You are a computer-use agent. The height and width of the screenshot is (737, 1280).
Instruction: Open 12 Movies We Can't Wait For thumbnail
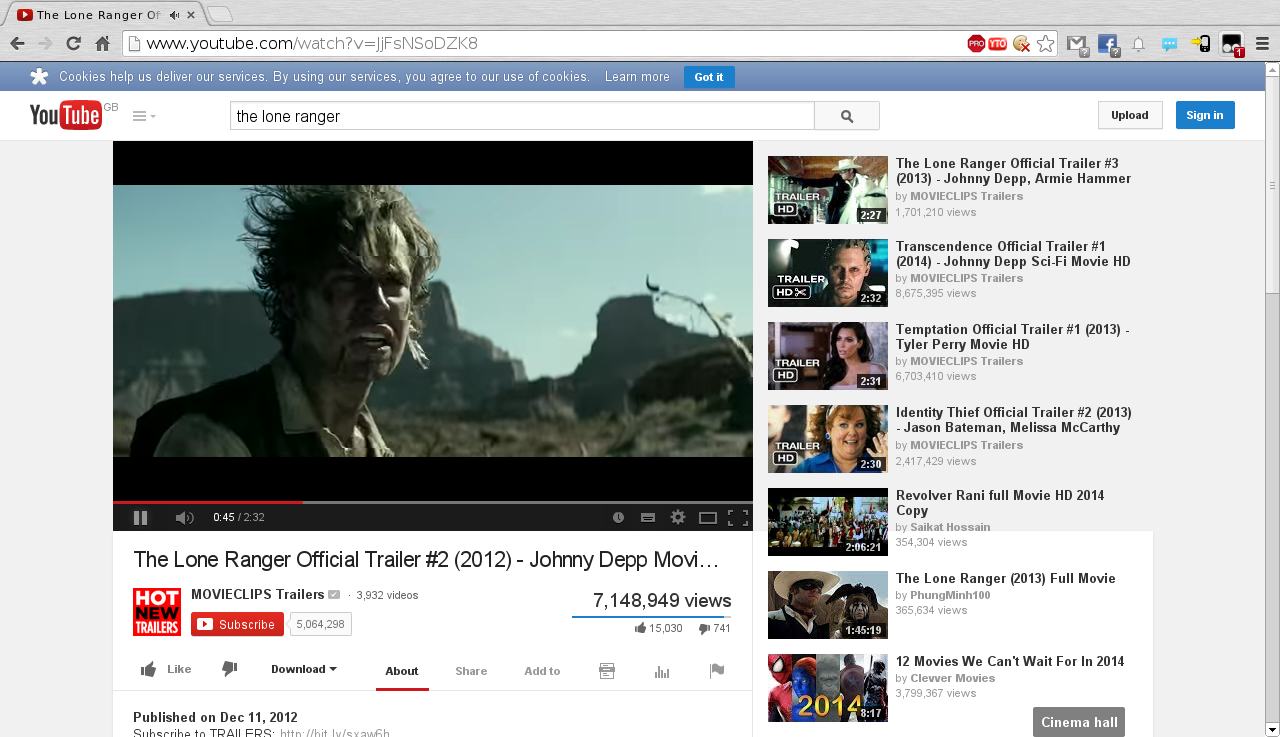click(828, 688)
